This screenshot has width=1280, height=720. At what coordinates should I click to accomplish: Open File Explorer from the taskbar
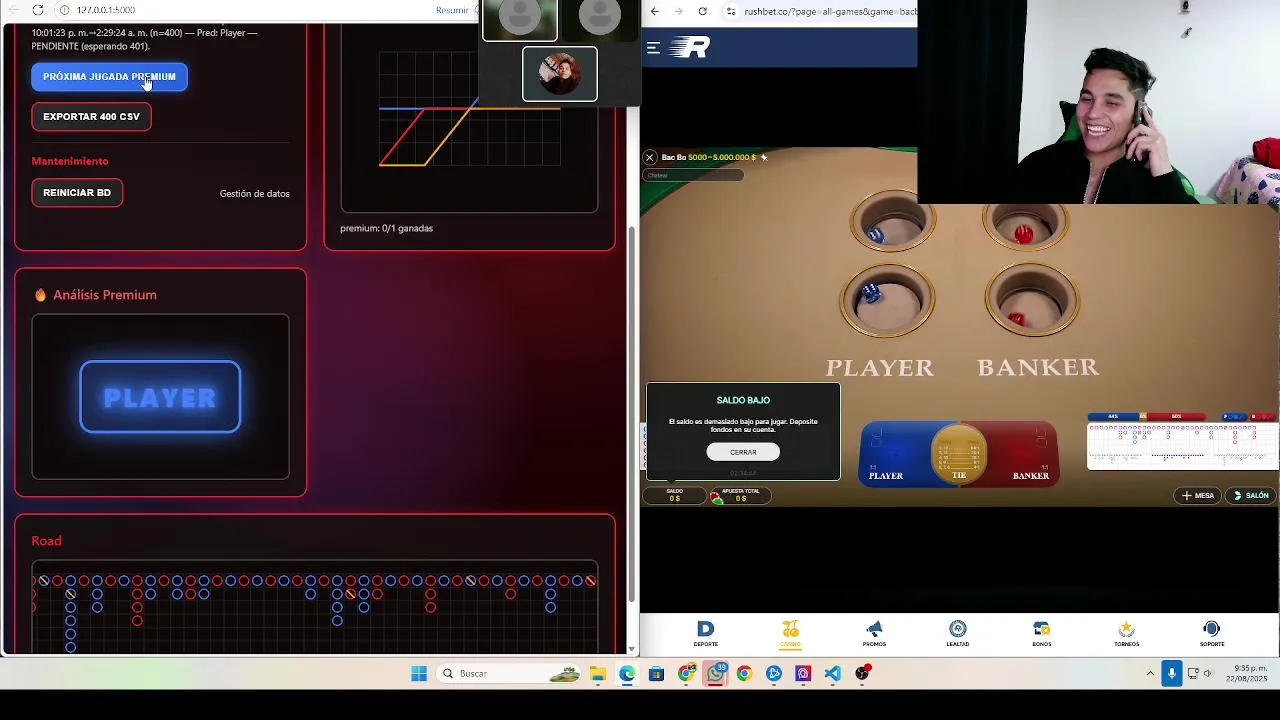(598, 674)
